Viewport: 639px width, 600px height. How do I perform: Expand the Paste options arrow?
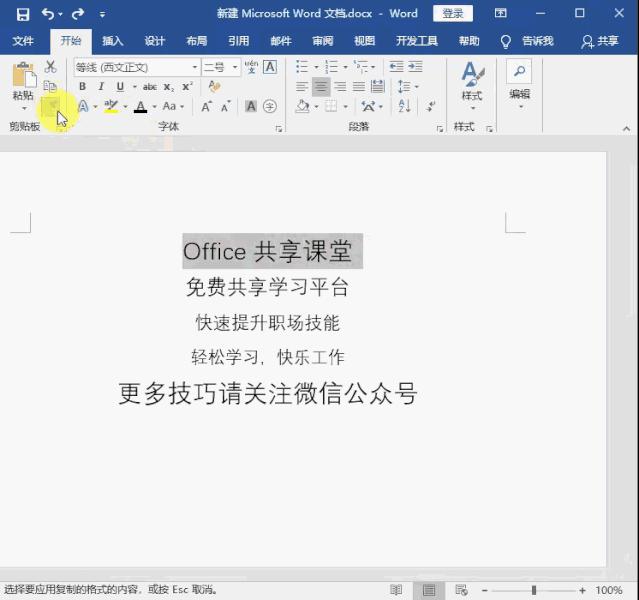24,108
